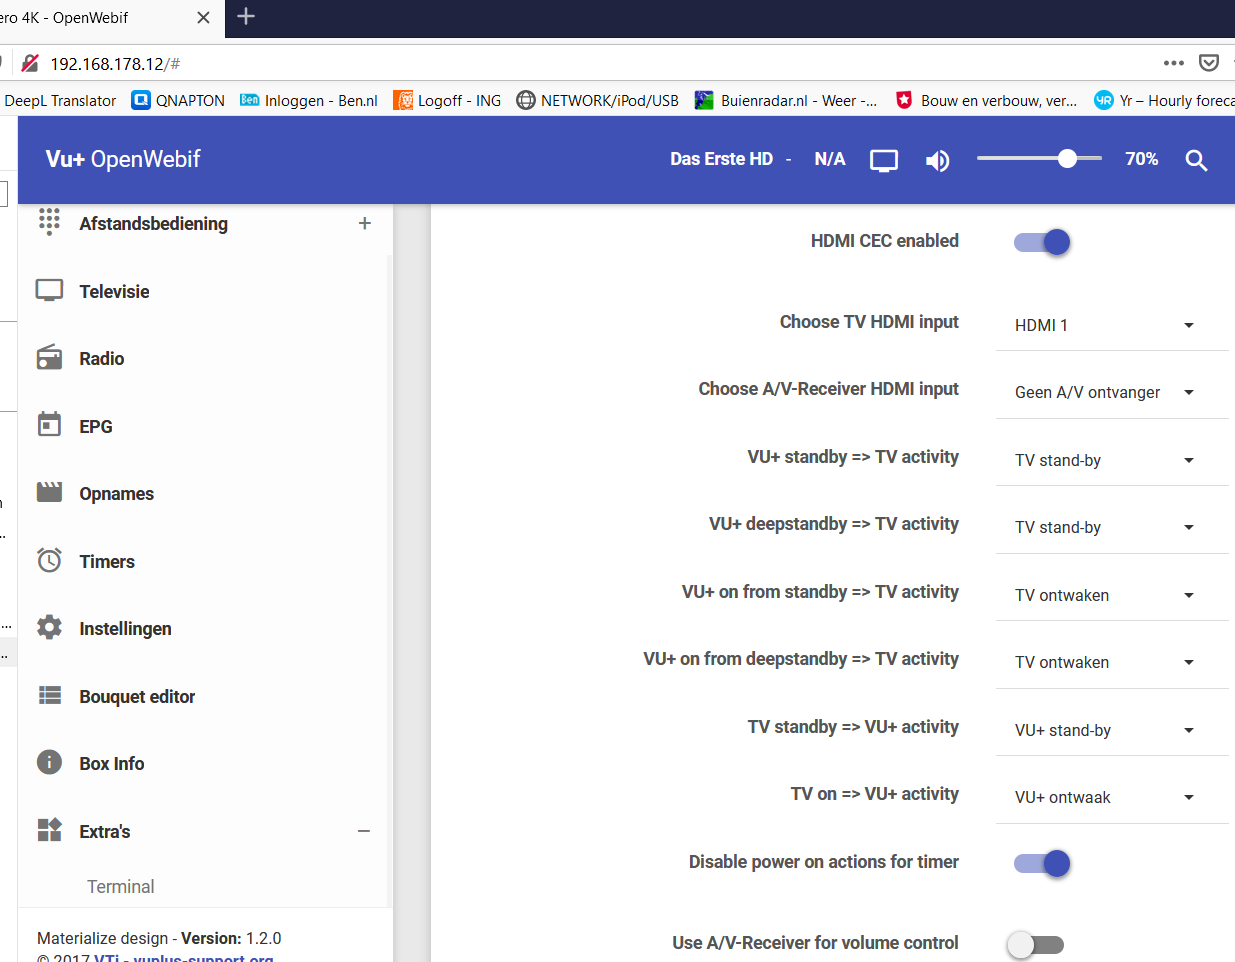Open the Buienradar.nl bookmark
Image resolution: width=1235 pixels, height=962 pixels.
click(x=786, y=100)
